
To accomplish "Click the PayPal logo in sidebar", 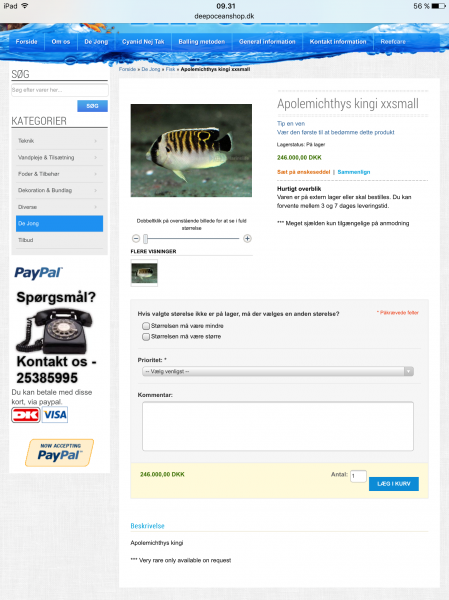I will coord(38,272).
